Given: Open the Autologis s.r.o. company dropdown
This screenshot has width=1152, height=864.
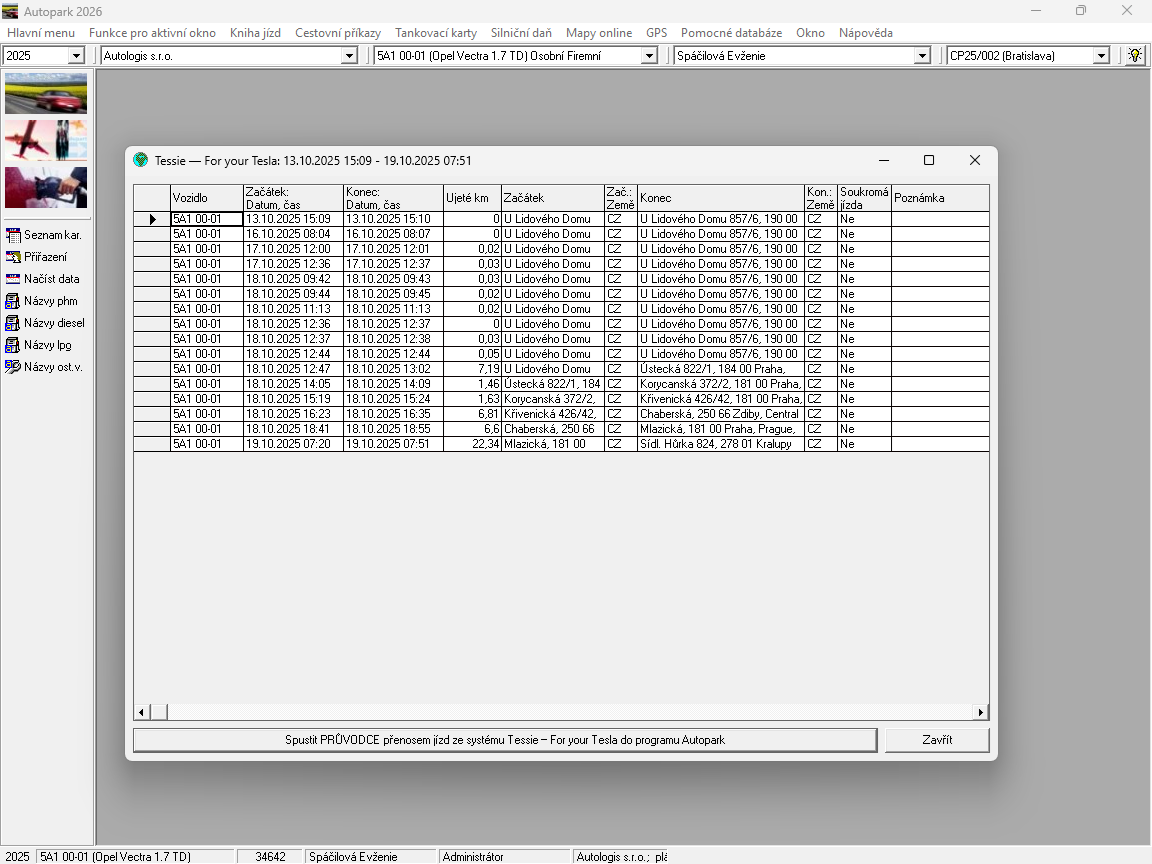Looking at the screenshot, I should (x=349, y=56).
